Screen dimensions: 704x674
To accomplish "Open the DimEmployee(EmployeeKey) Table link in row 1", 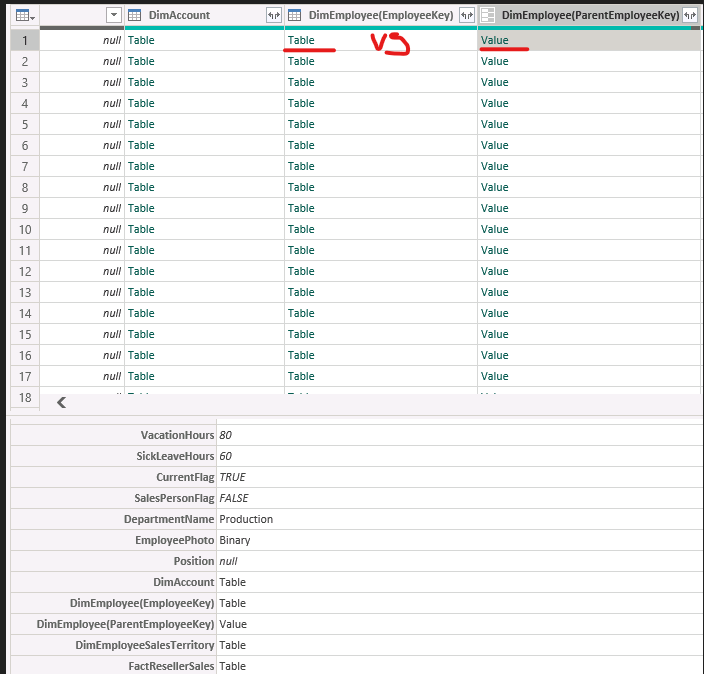I will click(301, 40).
